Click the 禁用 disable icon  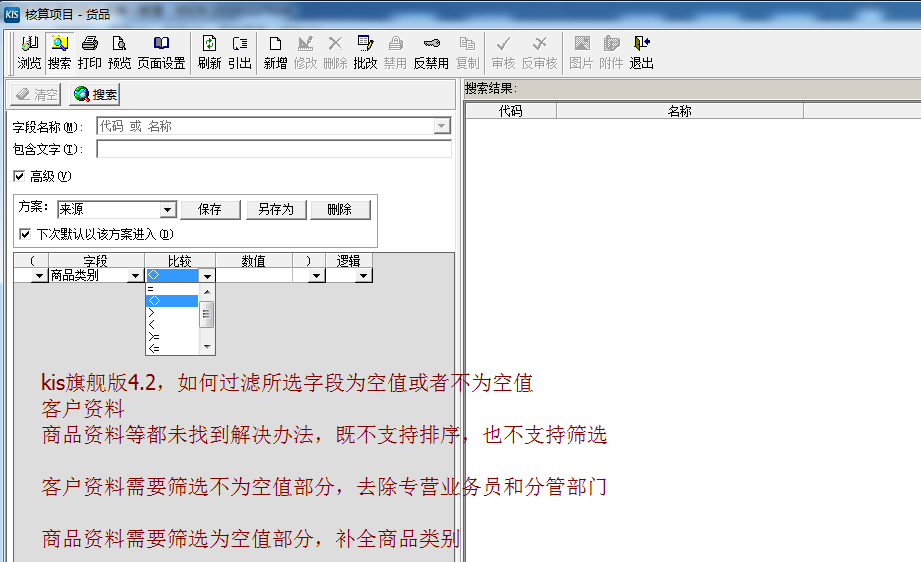click(395, 52)
